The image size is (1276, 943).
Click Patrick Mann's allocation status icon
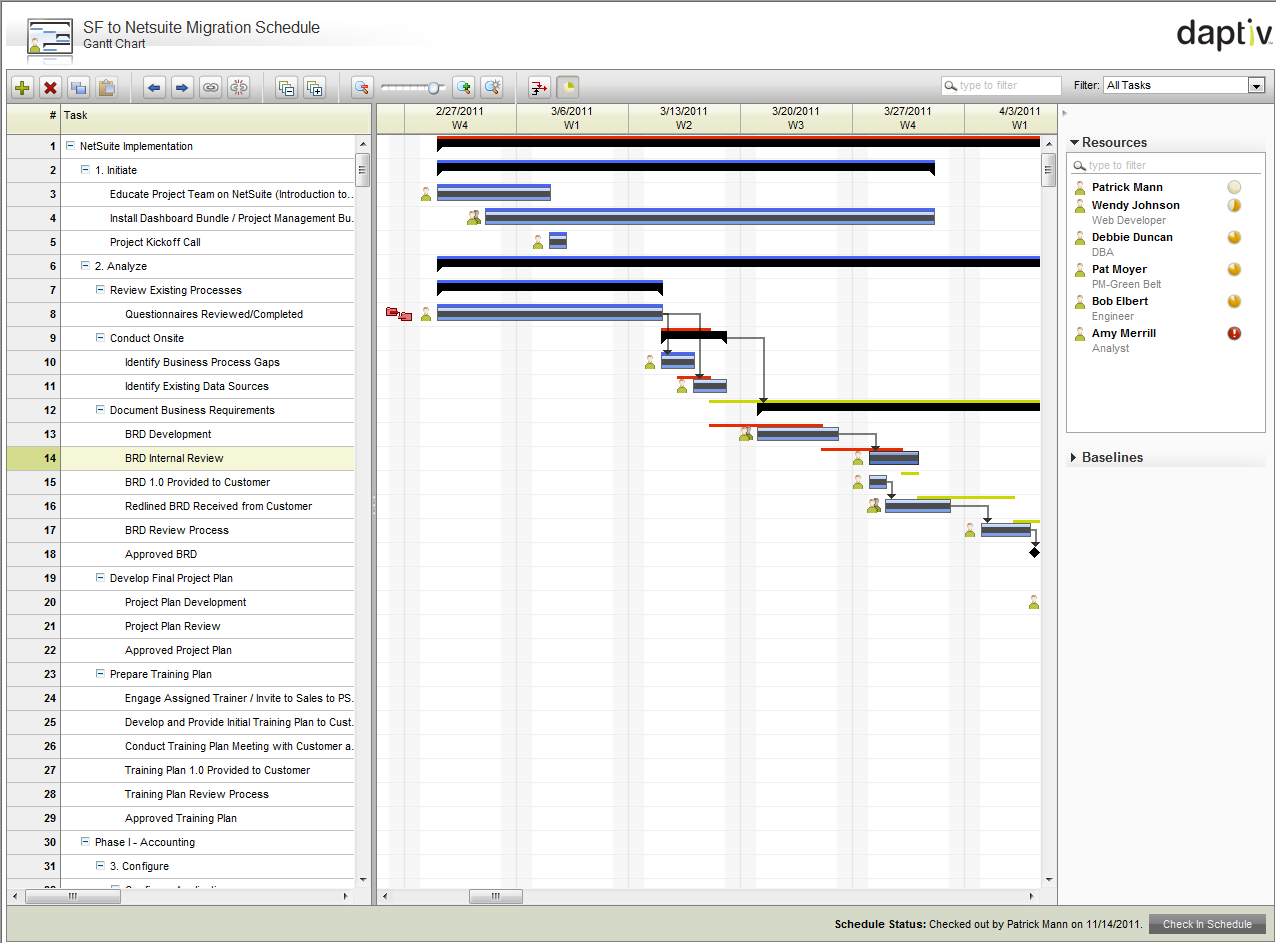pyautogui.click(x=1234, y=187)
